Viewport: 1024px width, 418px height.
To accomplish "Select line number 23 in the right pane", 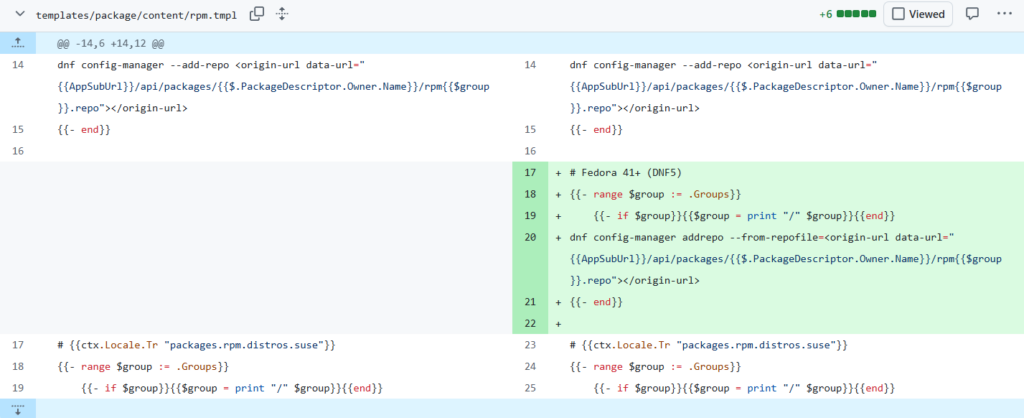I will (x=530, y=345).
